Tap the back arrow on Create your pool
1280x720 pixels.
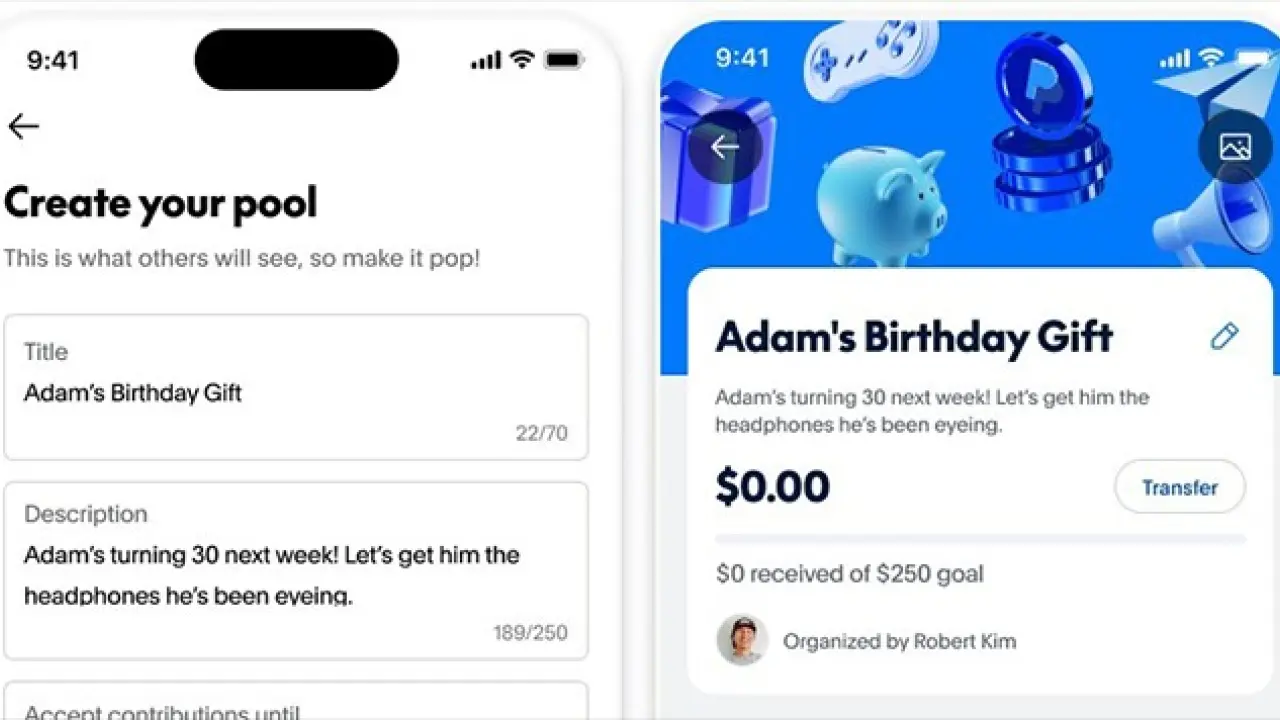pos(23,126)
